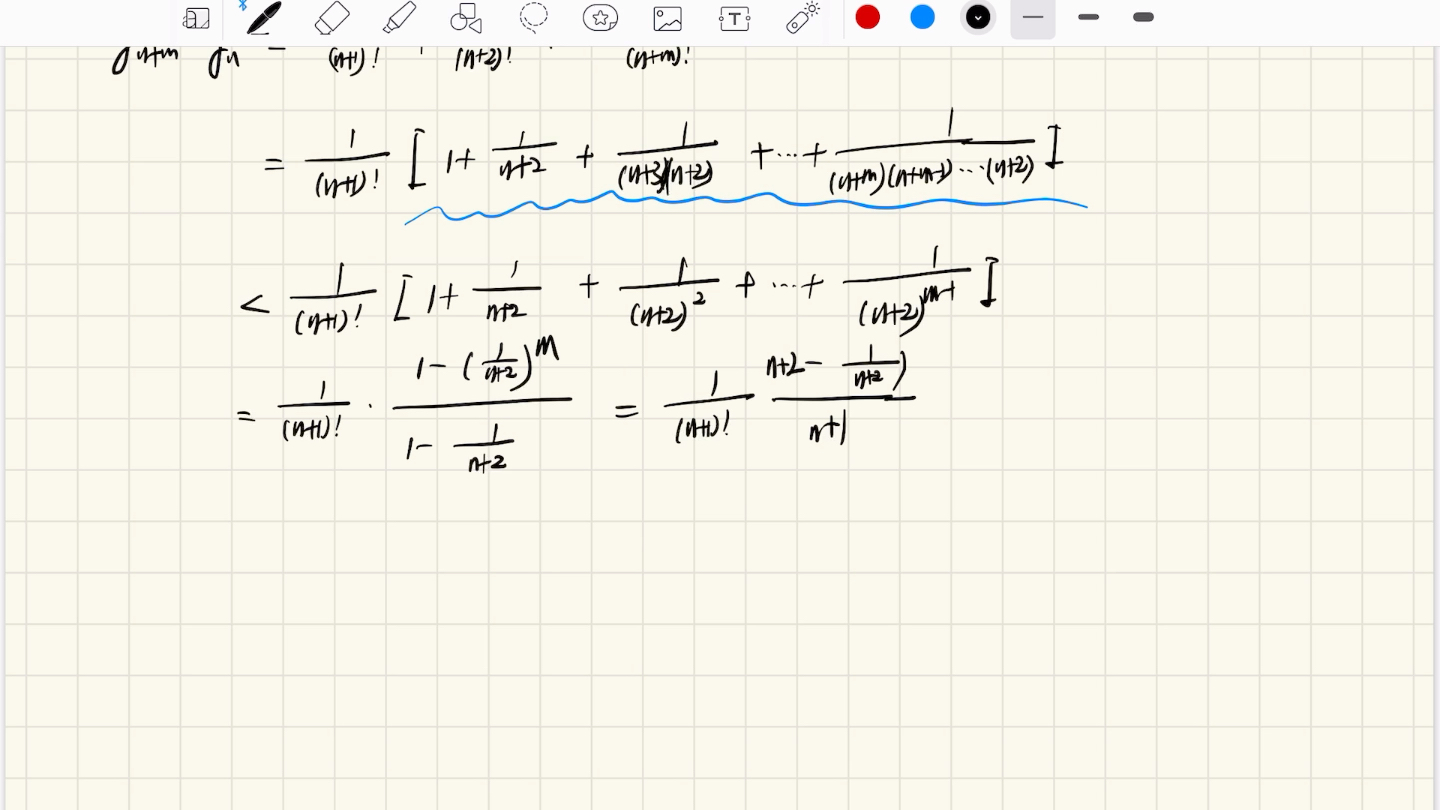Select the Pen tool
This screenshot has height=810, width=1440.
coord(264,18)
